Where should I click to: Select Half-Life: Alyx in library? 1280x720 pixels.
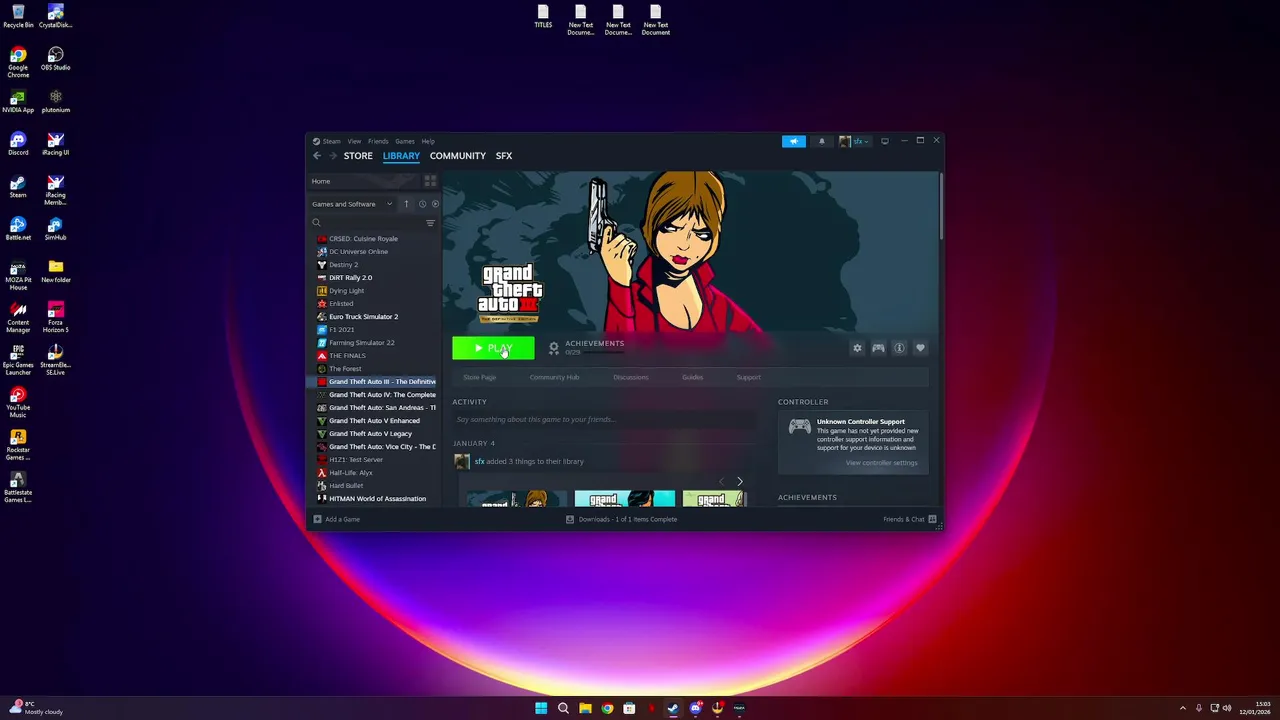tap(350, 473)
